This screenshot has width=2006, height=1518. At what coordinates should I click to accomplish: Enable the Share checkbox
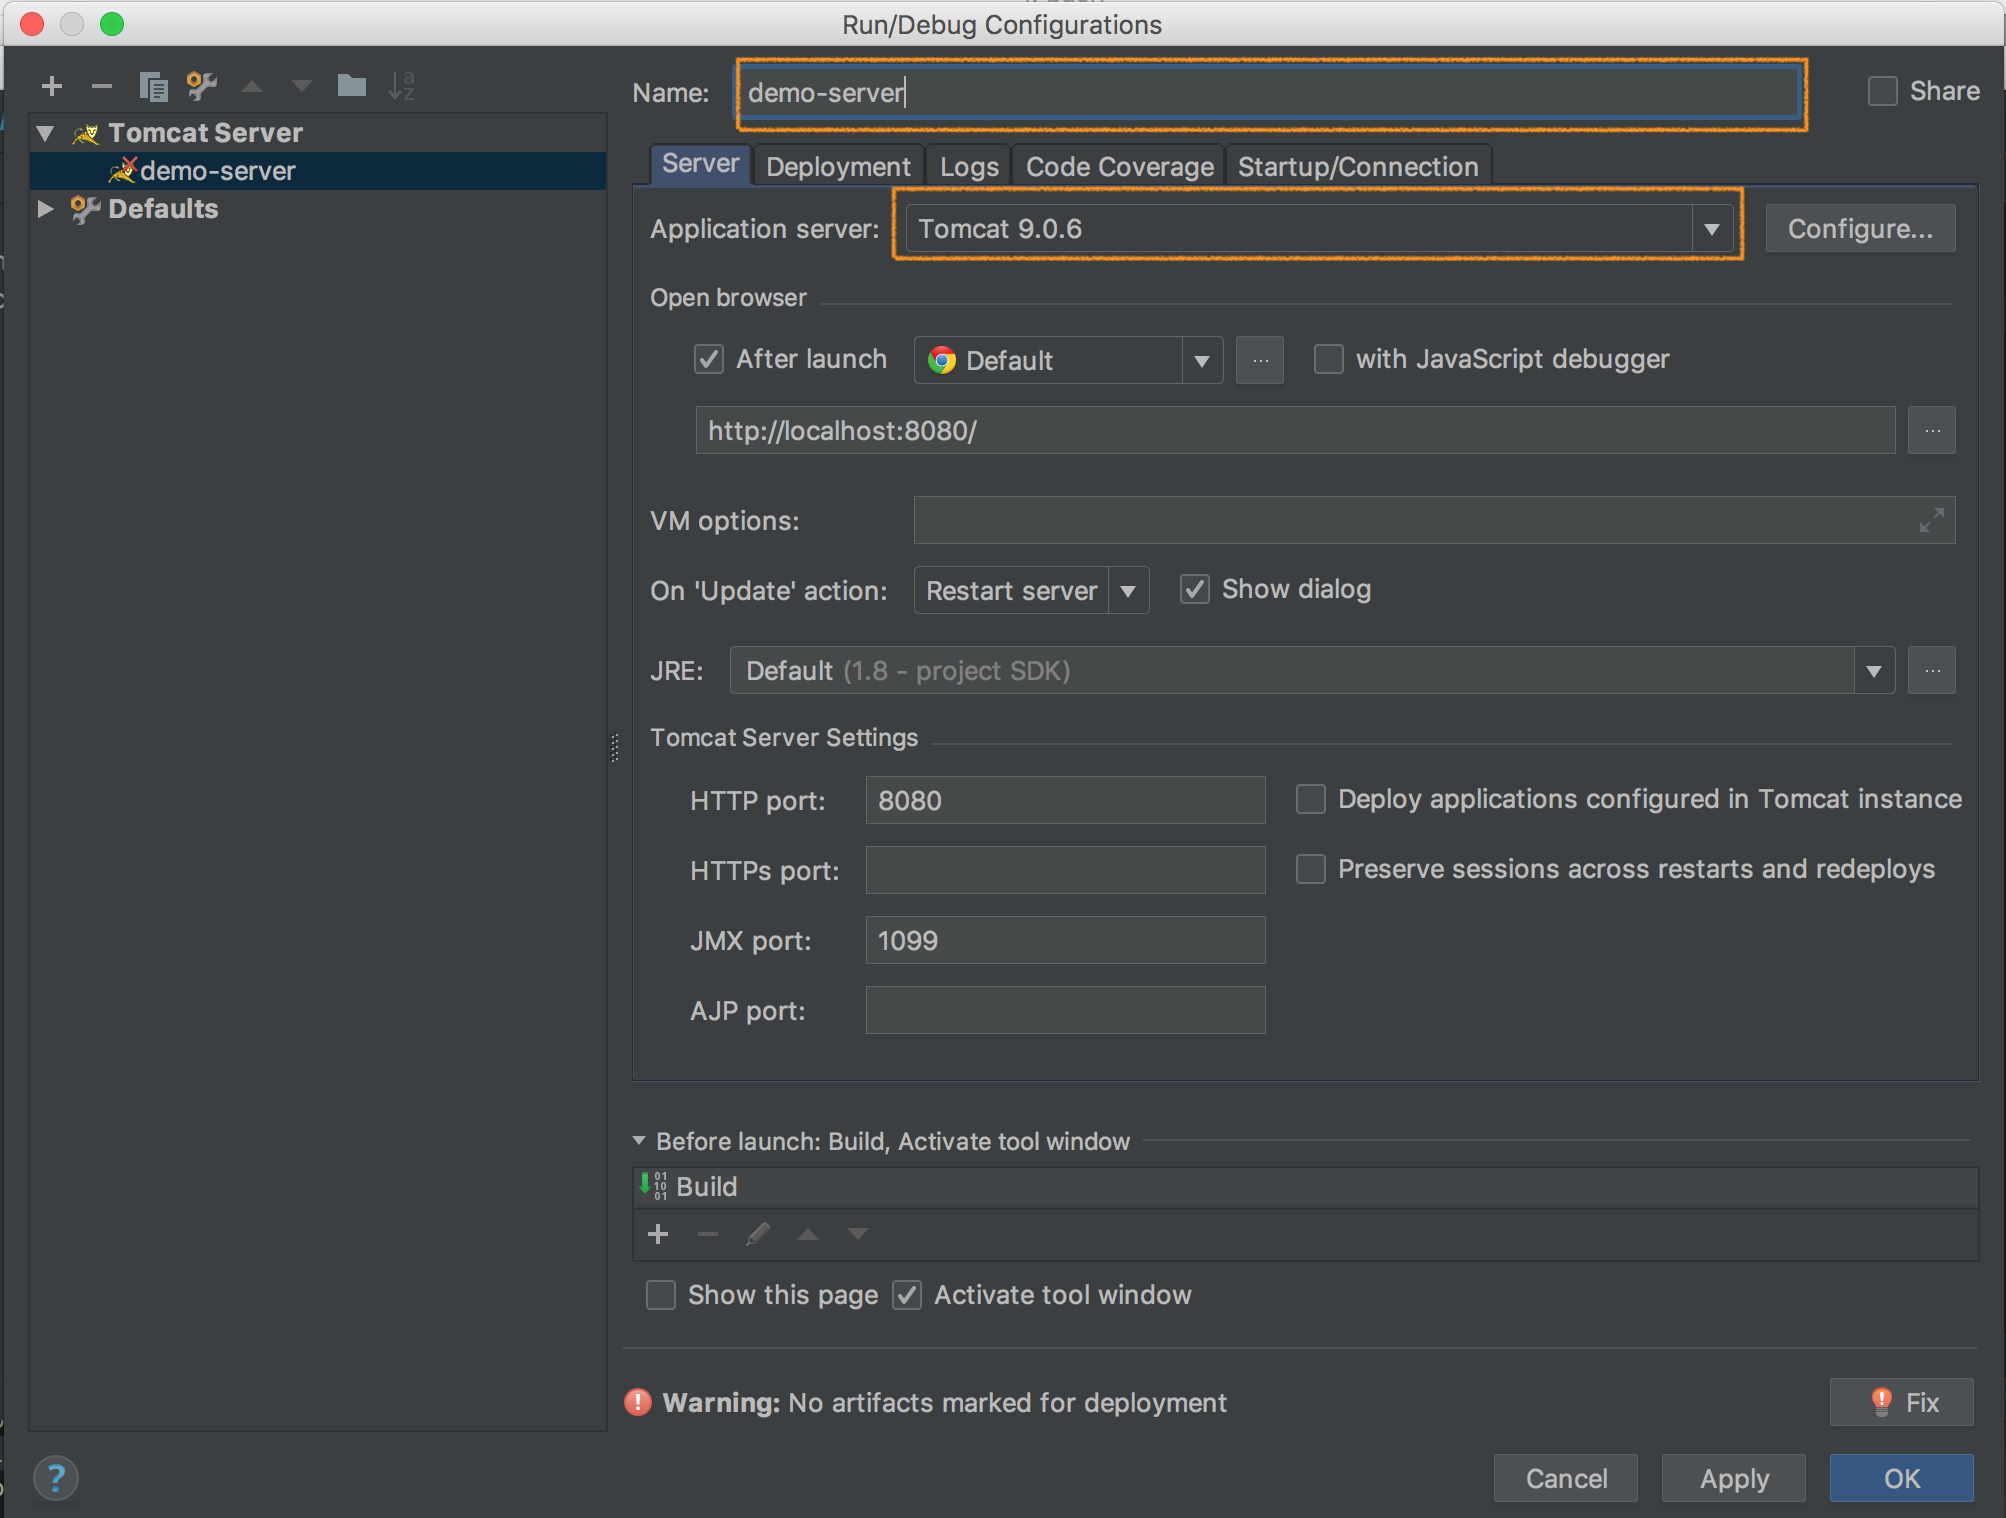click(x=1882, y=90)
